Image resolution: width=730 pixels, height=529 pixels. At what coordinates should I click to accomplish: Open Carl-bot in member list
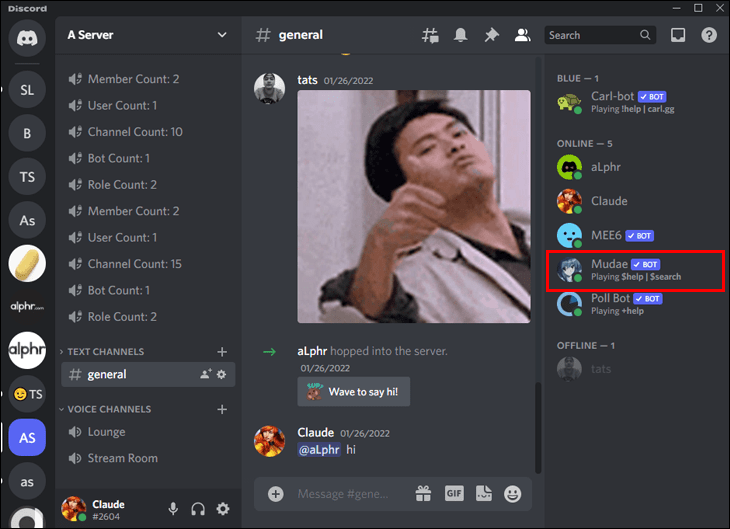coord(636,102)
